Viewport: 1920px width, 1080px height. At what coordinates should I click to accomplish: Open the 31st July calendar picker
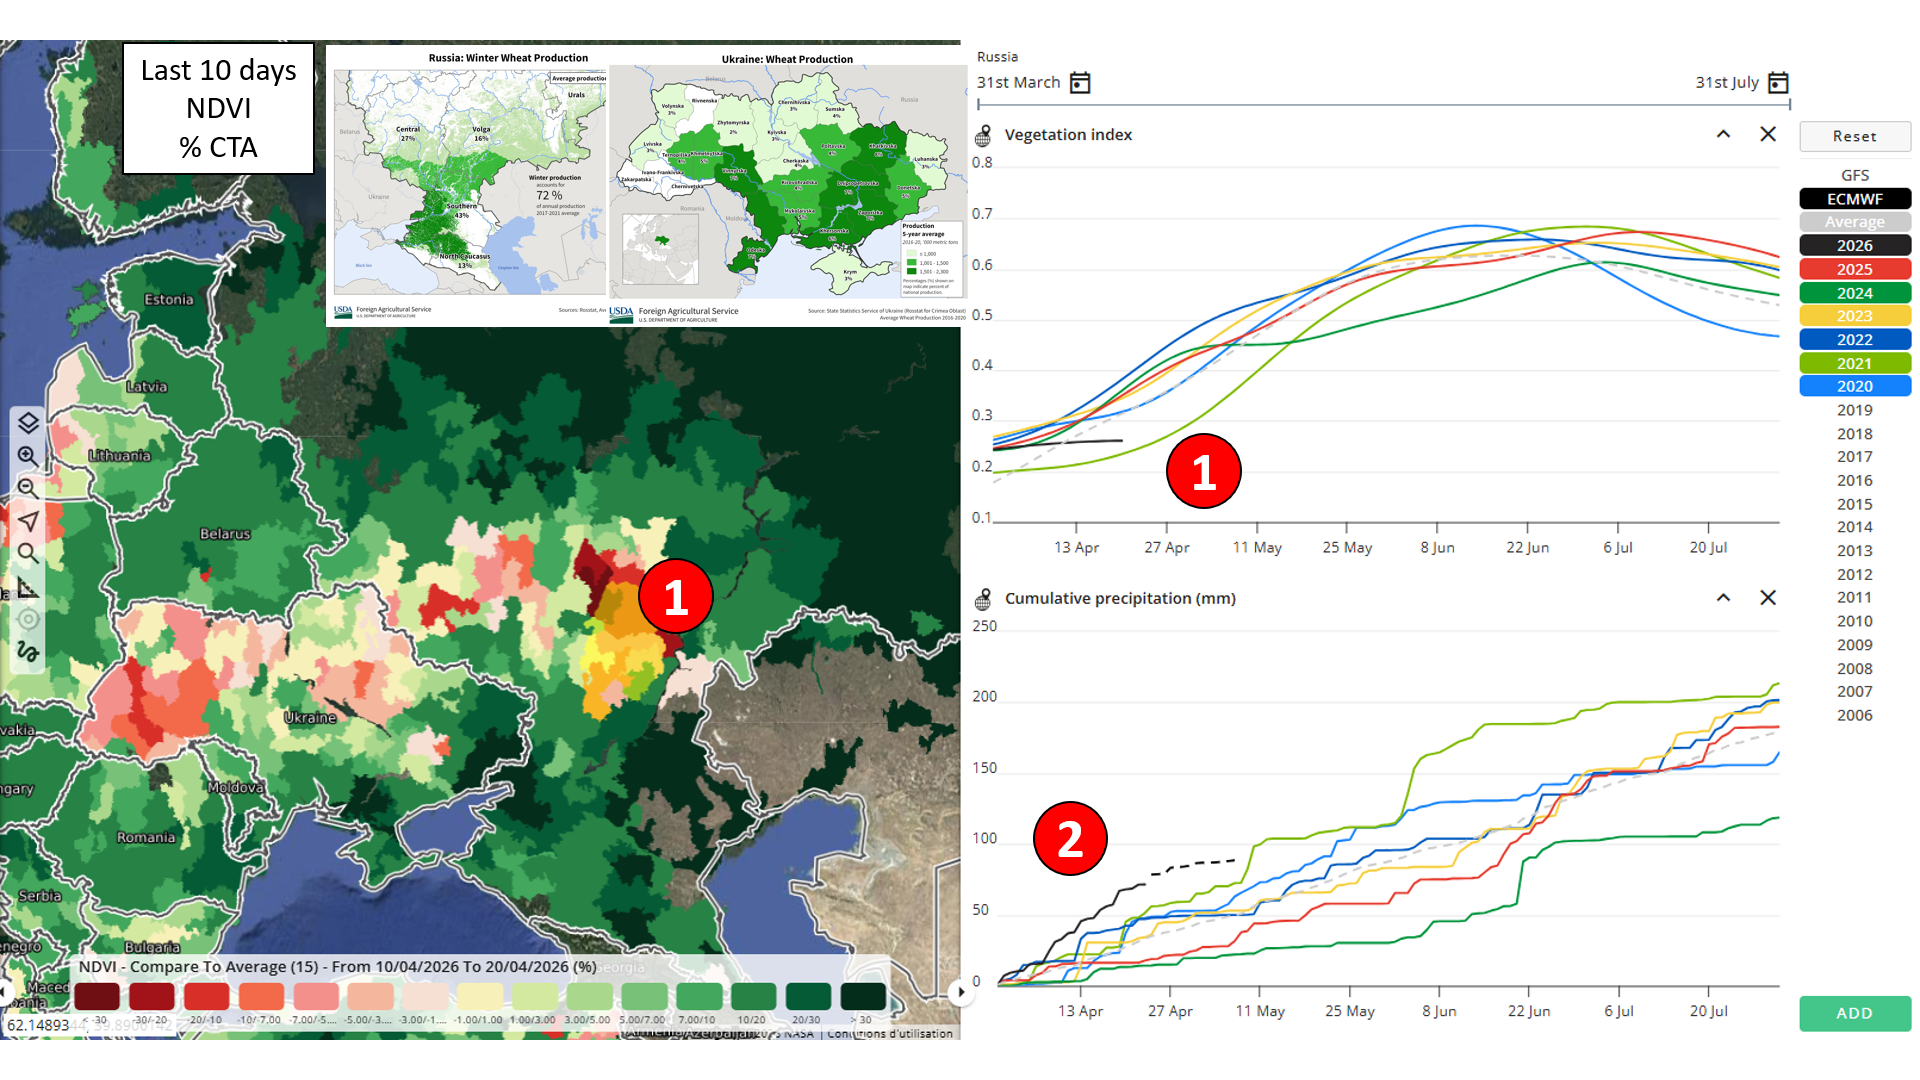[1778, 83]
